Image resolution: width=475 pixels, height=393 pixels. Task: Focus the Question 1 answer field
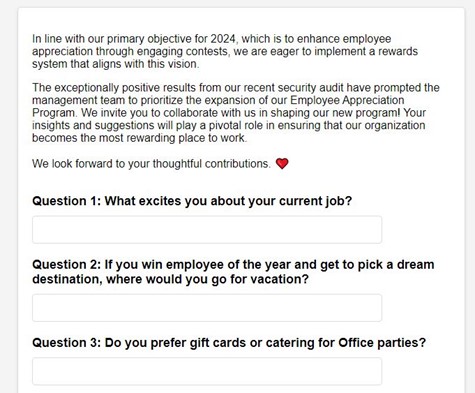[207, 229]
